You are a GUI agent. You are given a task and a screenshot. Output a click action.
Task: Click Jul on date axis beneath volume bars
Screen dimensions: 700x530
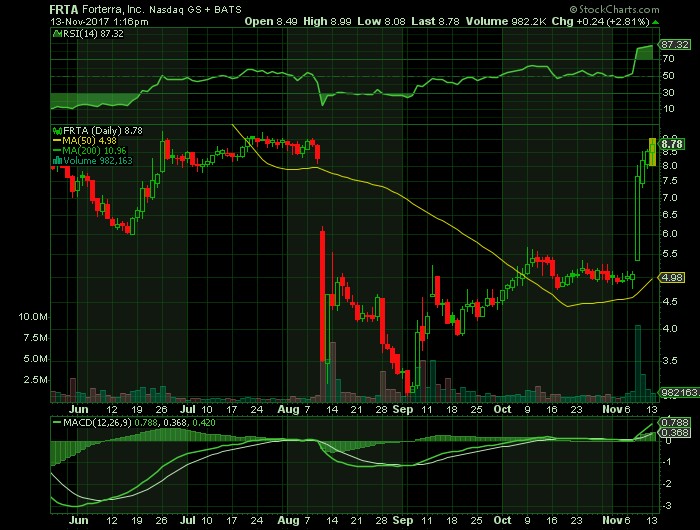pyautogui.click(x=188, y=409)
